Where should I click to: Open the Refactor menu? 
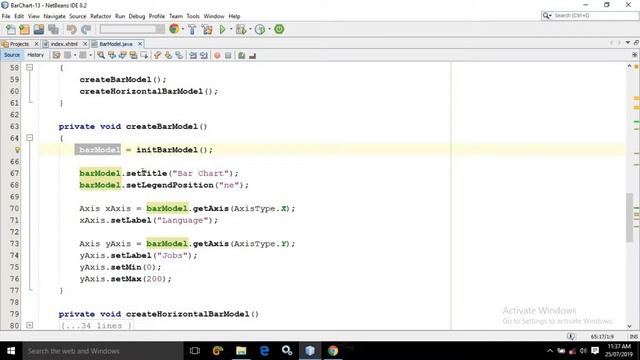click(100, 16)
